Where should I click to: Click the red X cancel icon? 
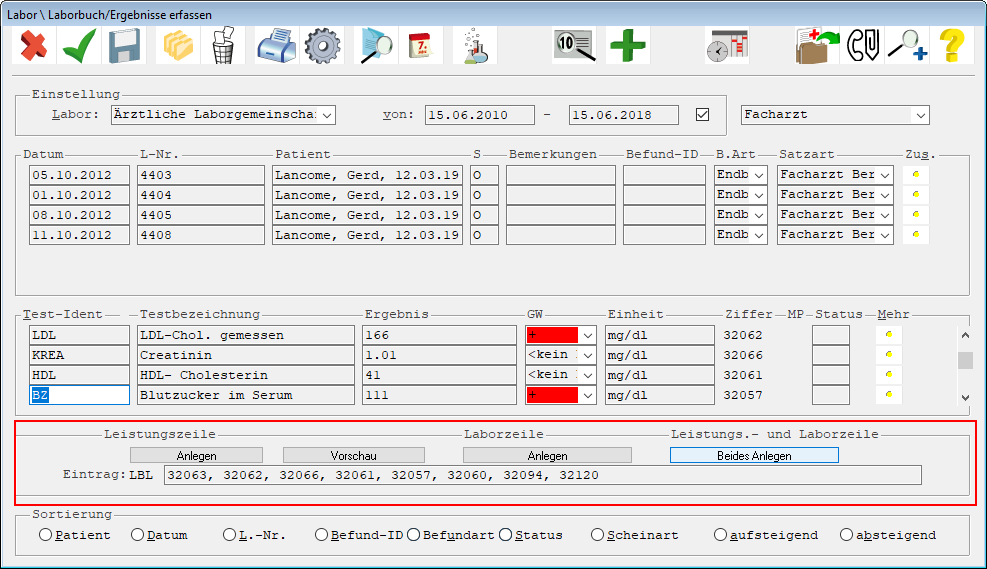pos(34,46)
